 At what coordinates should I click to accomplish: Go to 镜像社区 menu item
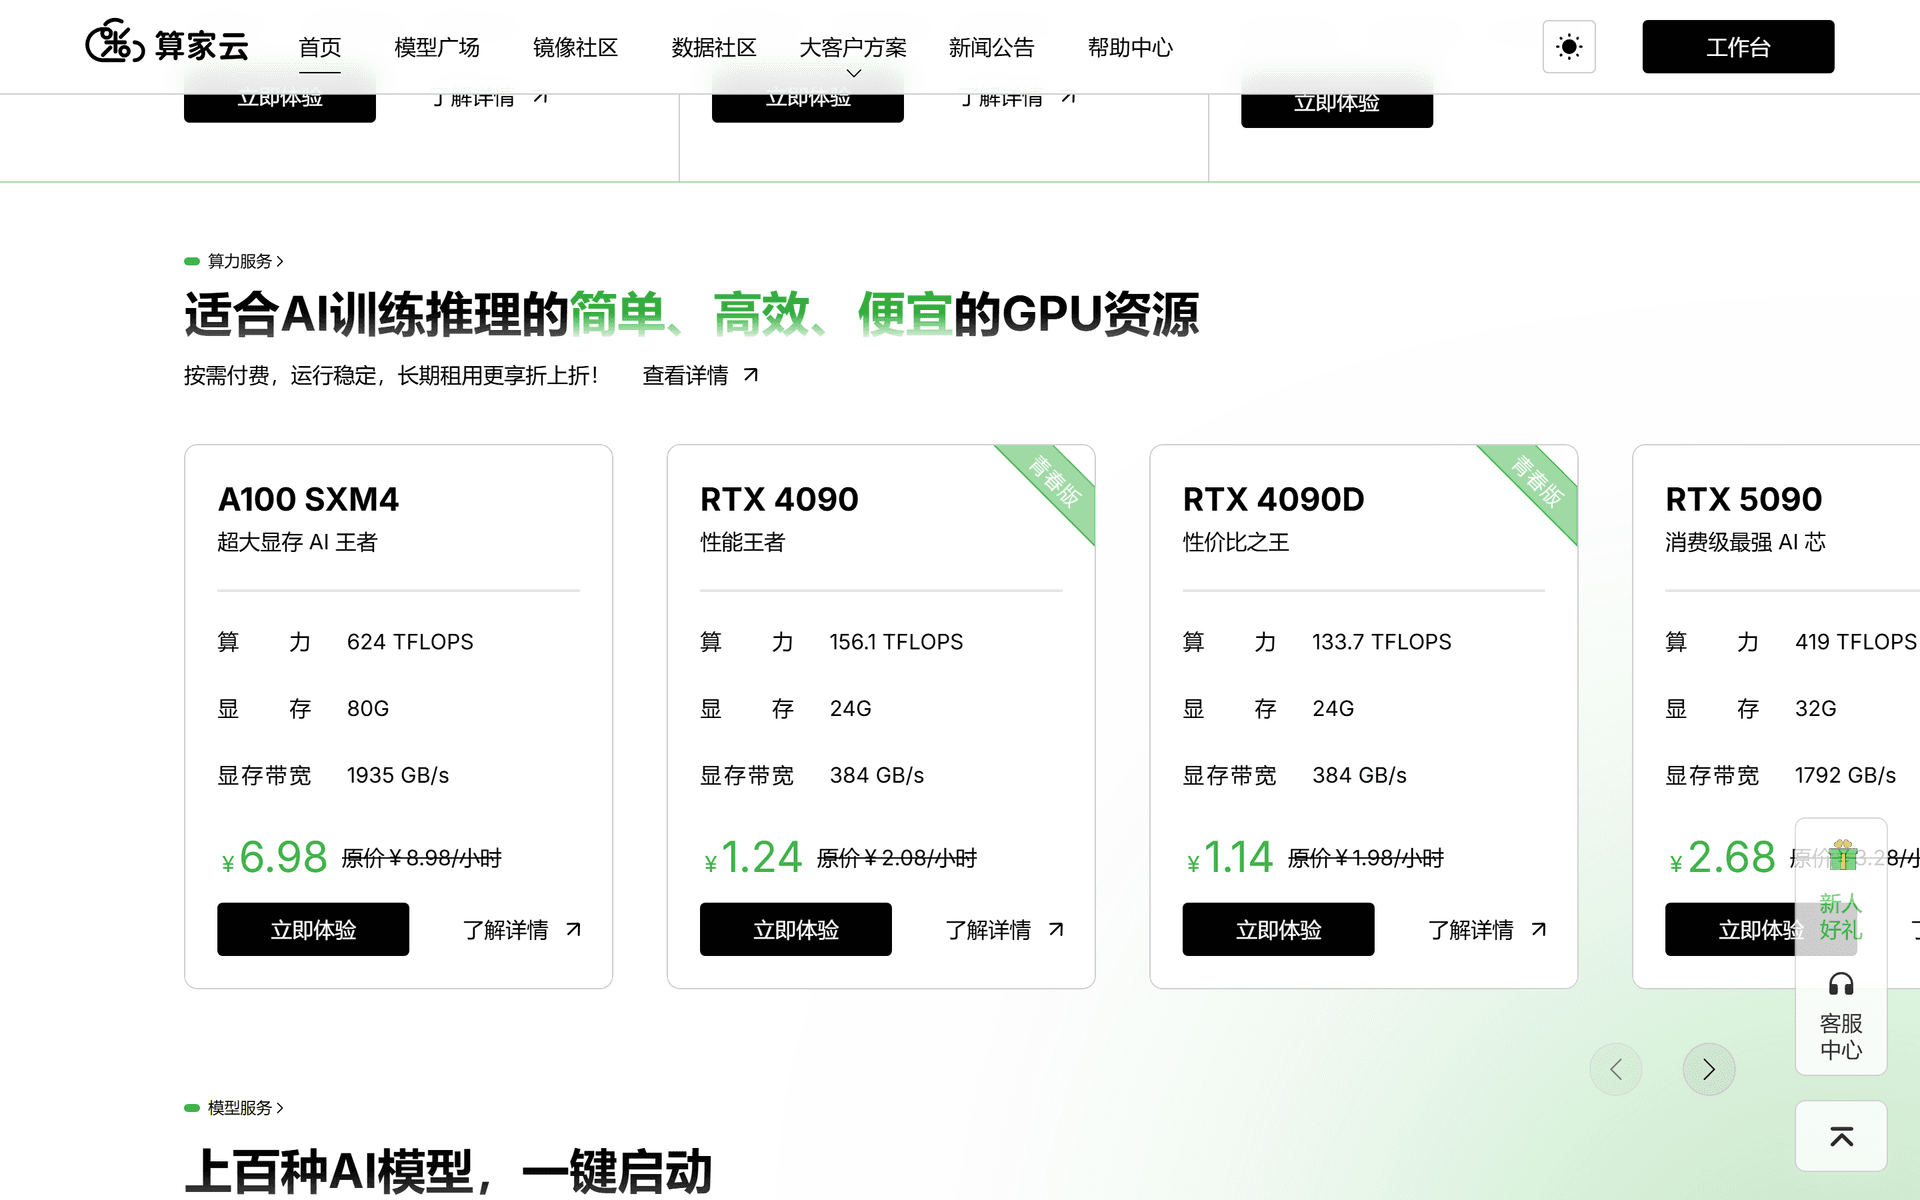(x=575, y=47)
